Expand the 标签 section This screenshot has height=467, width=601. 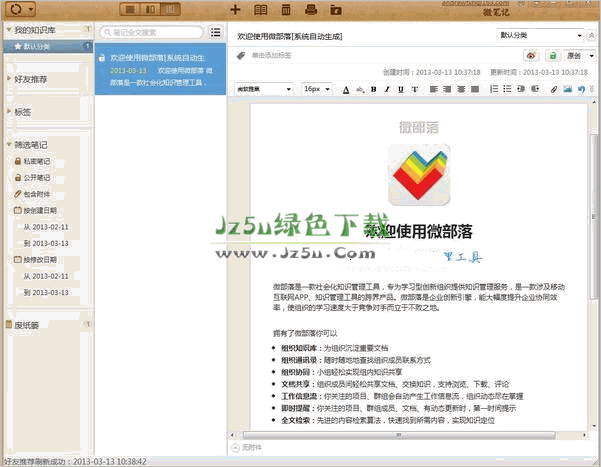[x=9, y=112]
